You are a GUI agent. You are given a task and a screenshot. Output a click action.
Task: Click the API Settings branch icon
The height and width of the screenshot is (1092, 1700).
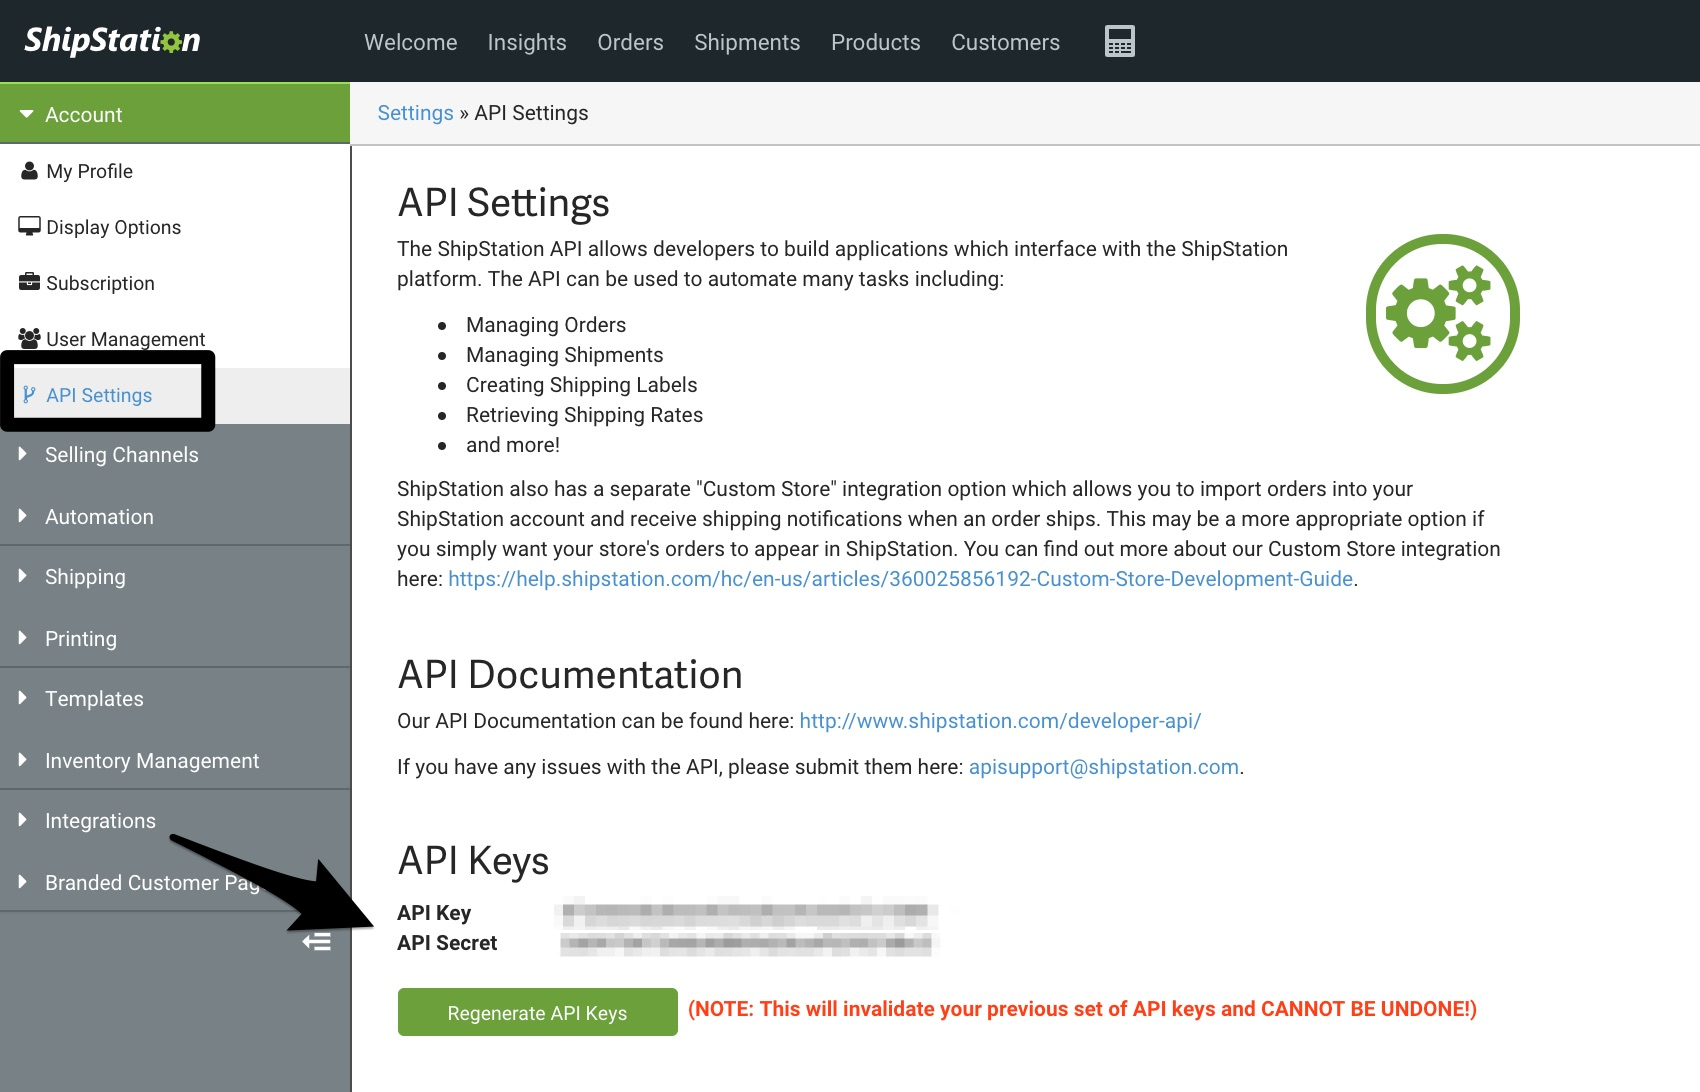(x=29, y=395)
